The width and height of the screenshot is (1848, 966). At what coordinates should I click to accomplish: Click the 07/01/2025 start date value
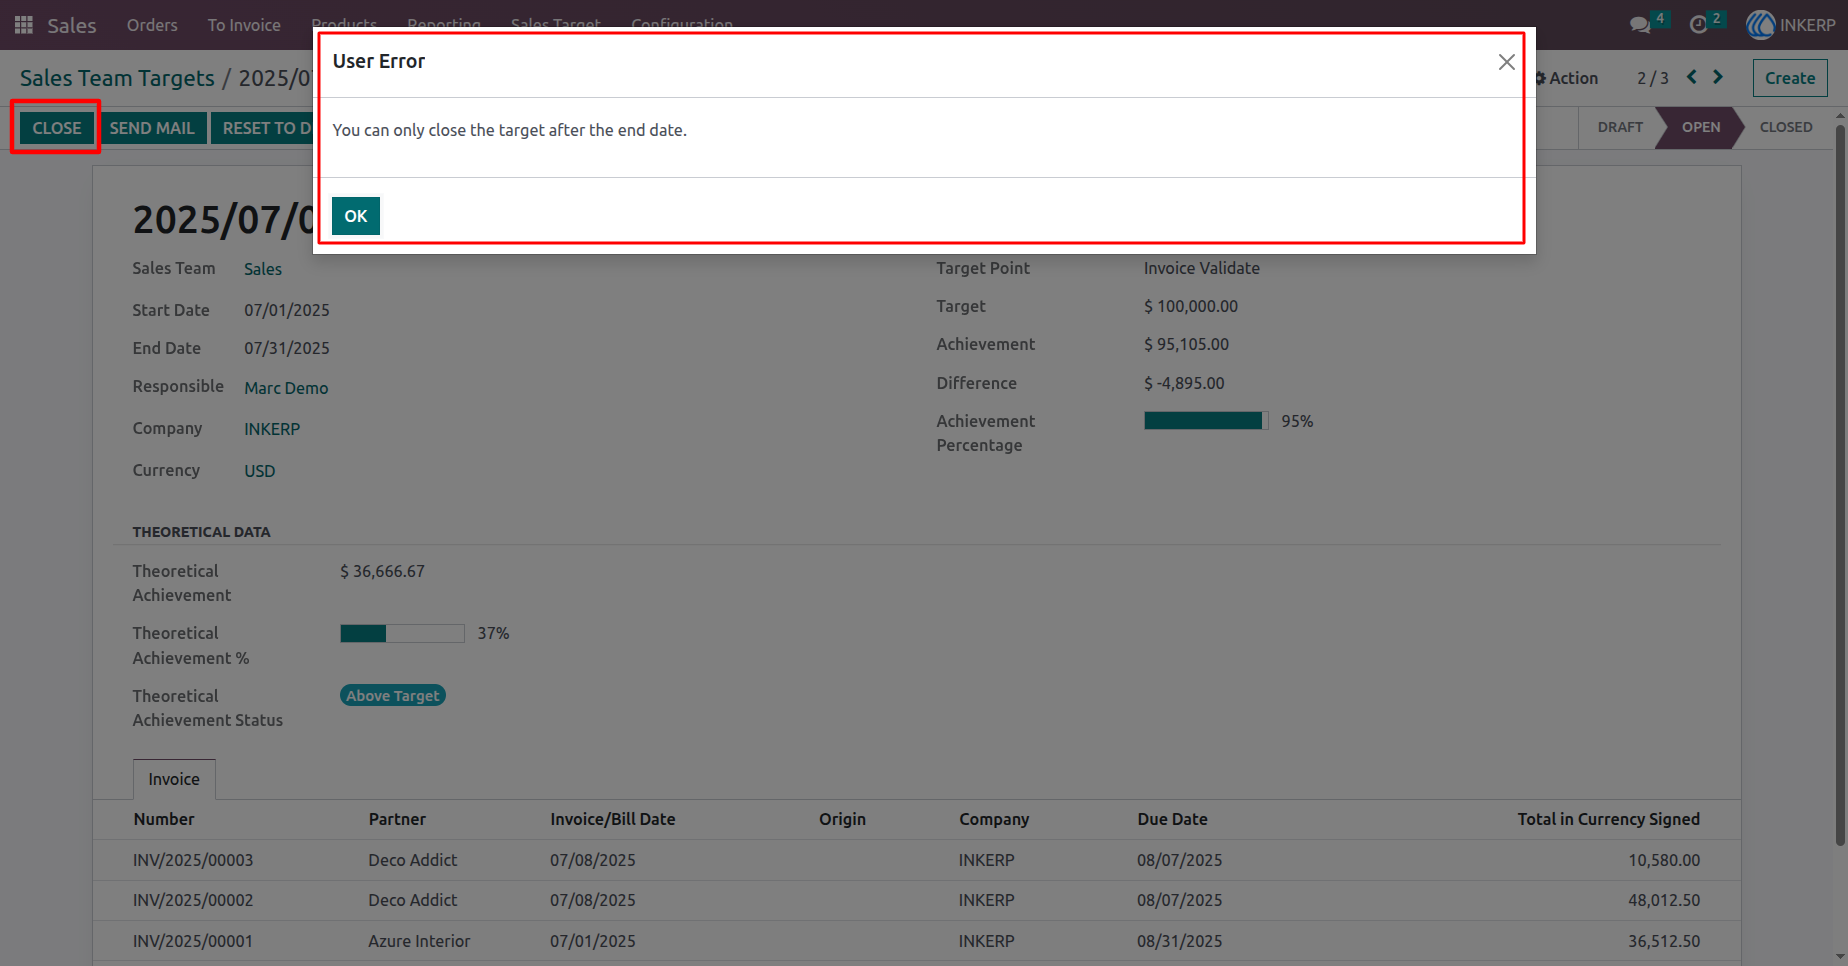(x=287, y=310)
